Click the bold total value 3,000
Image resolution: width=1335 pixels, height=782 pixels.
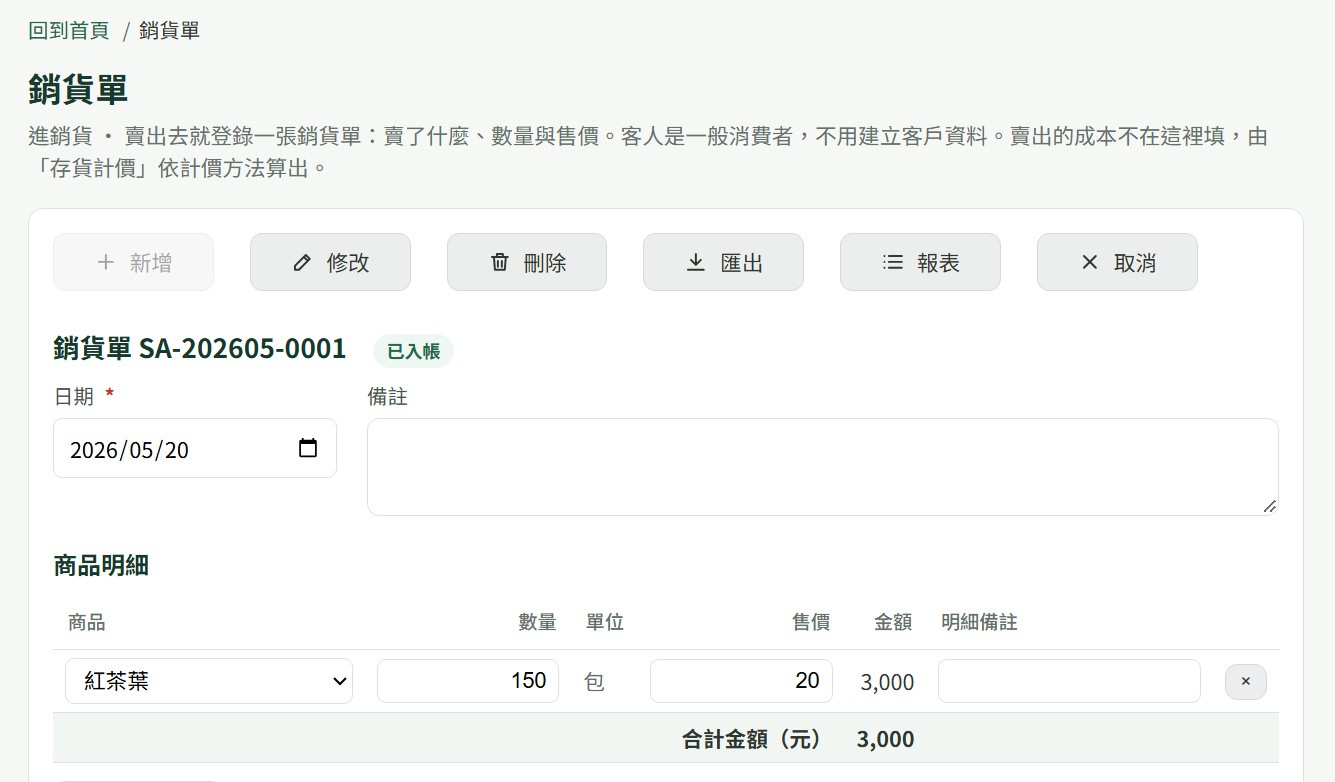coord(886,739)
